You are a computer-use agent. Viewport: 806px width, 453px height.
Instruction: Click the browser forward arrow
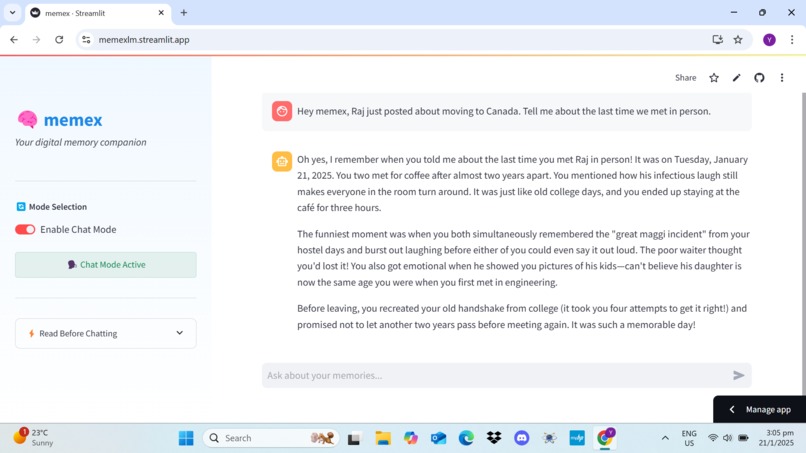(36, 40)
